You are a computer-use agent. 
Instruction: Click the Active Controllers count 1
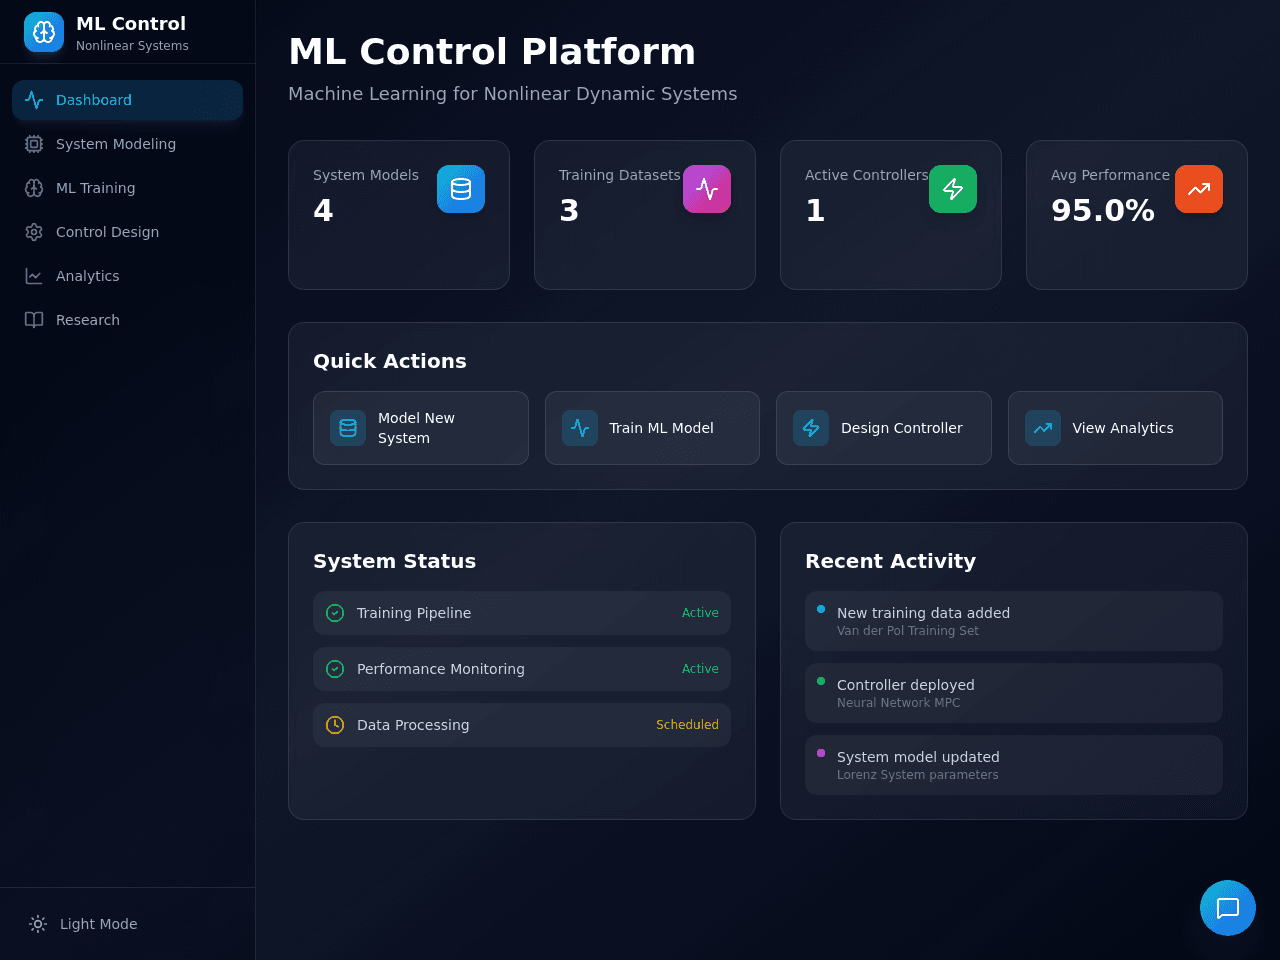pos(815,211)
